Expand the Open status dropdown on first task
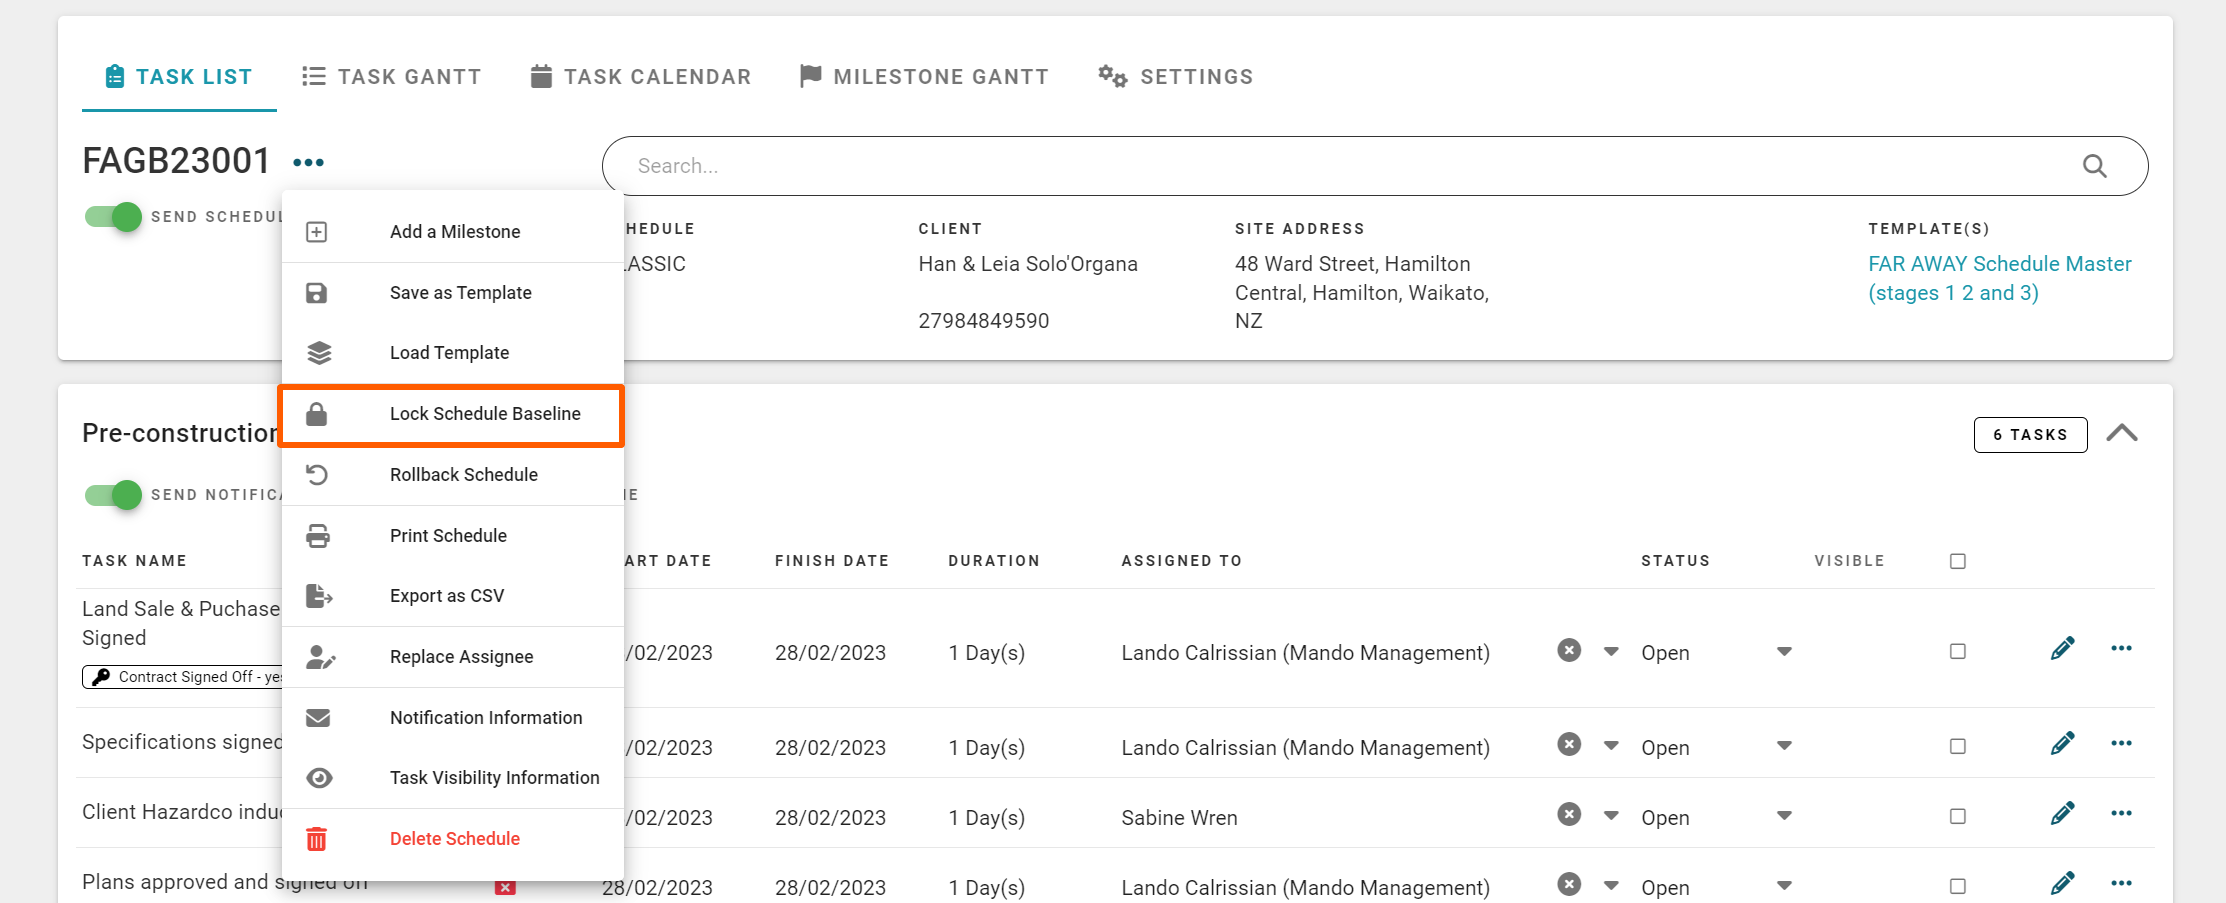Image resolution: width=2226 pixels, height=903 pixels. (1784, 651)
